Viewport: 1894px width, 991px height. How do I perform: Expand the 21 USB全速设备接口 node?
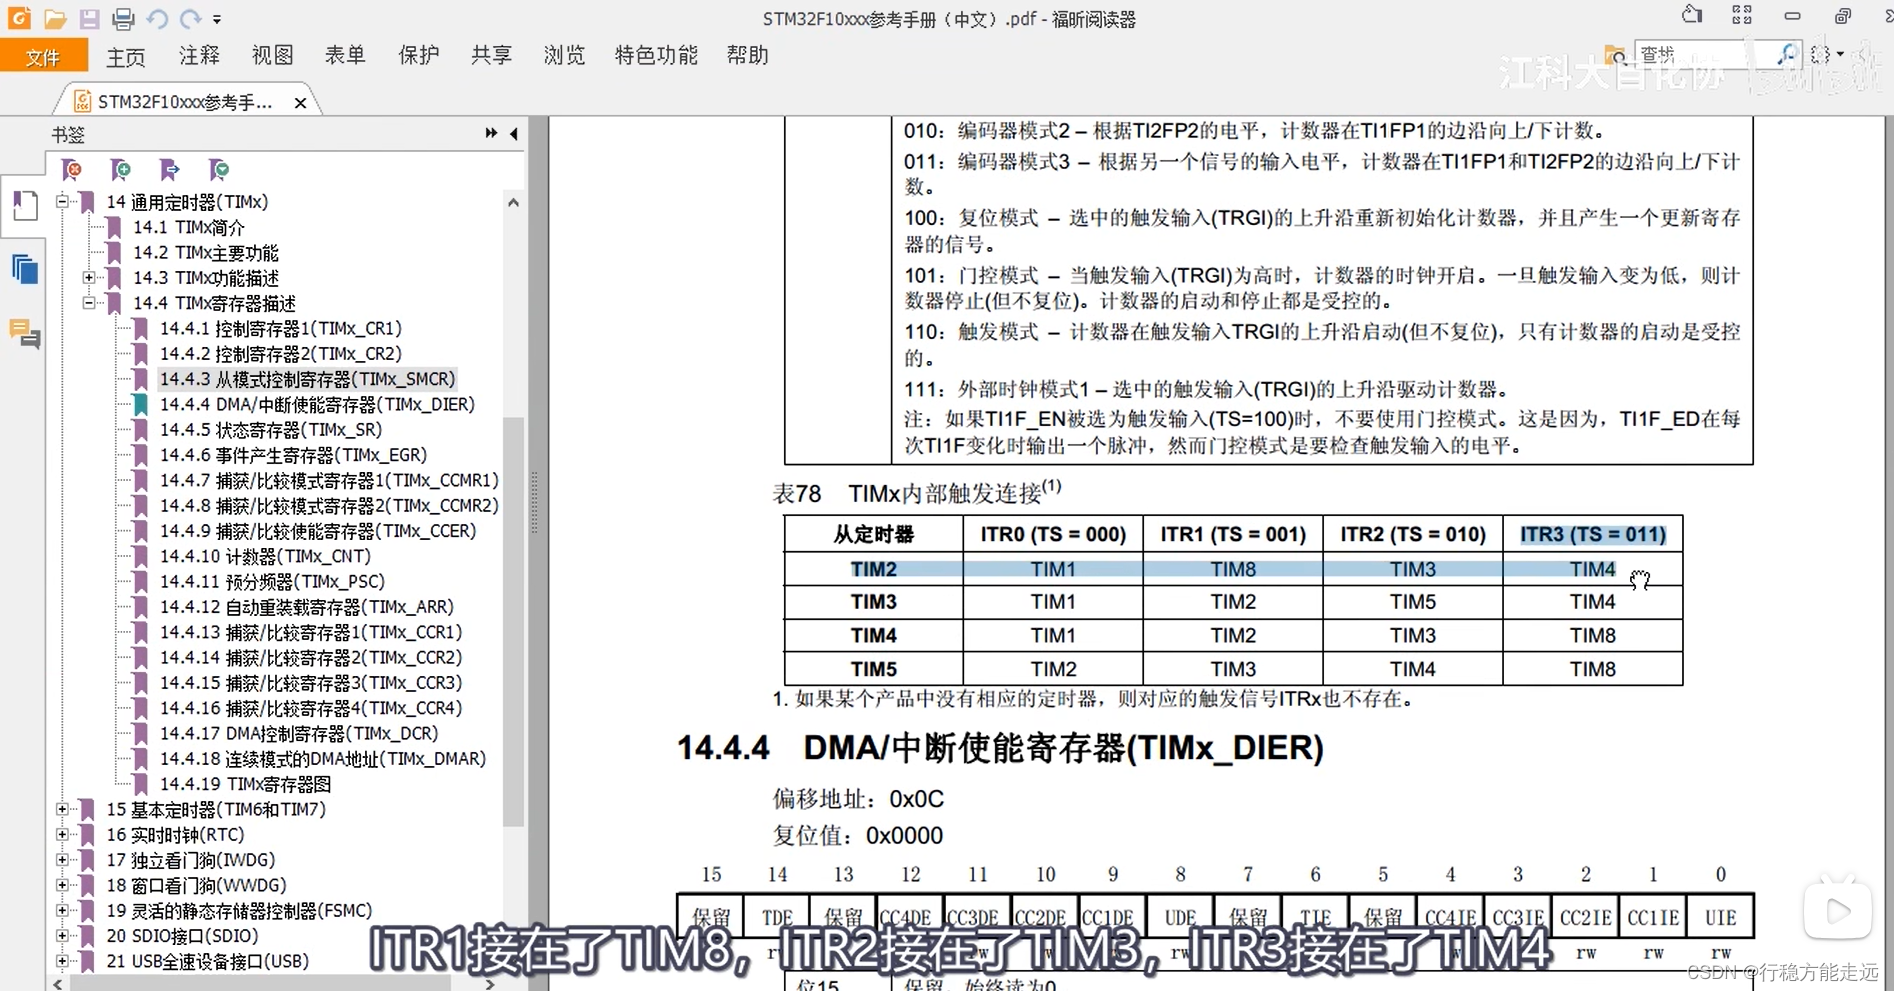click(63, 961)
